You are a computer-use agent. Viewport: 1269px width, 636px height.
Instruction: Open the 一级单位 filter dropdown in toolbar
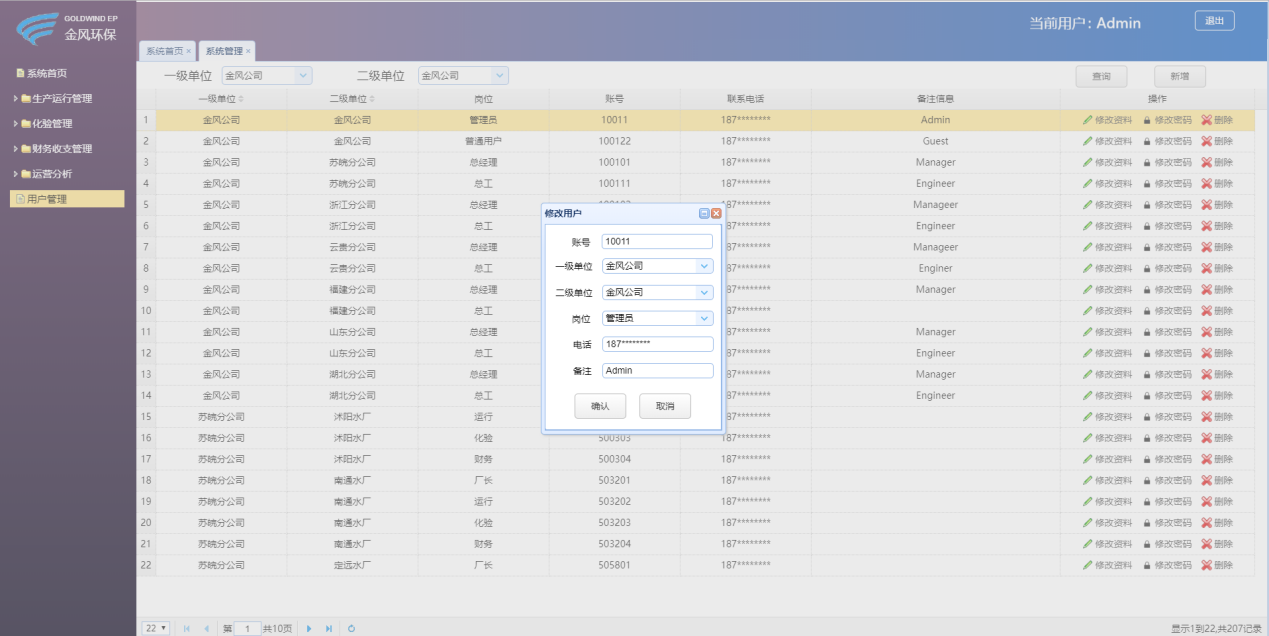pos(304,75)
